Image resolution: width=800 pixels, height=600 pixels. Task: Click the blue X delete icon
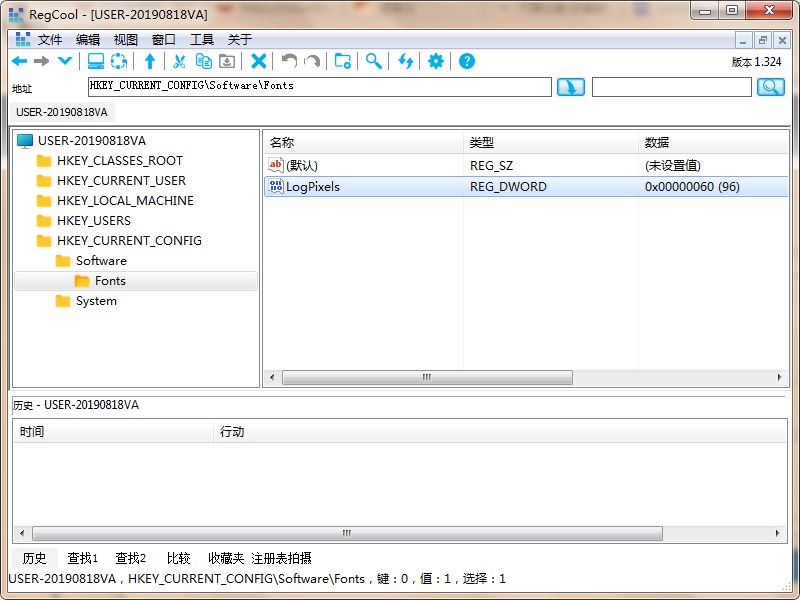(x=258, y=61)
